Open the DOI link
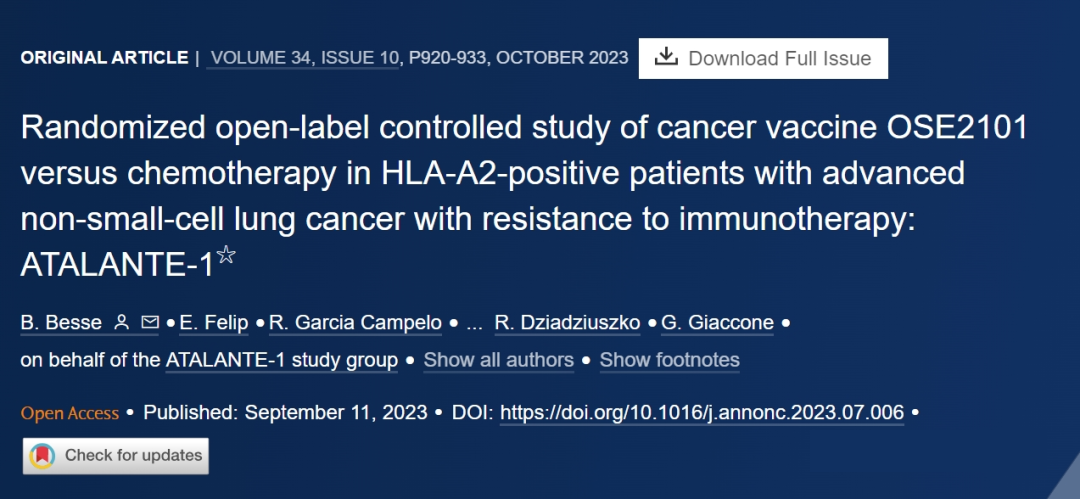 point(702,413)
